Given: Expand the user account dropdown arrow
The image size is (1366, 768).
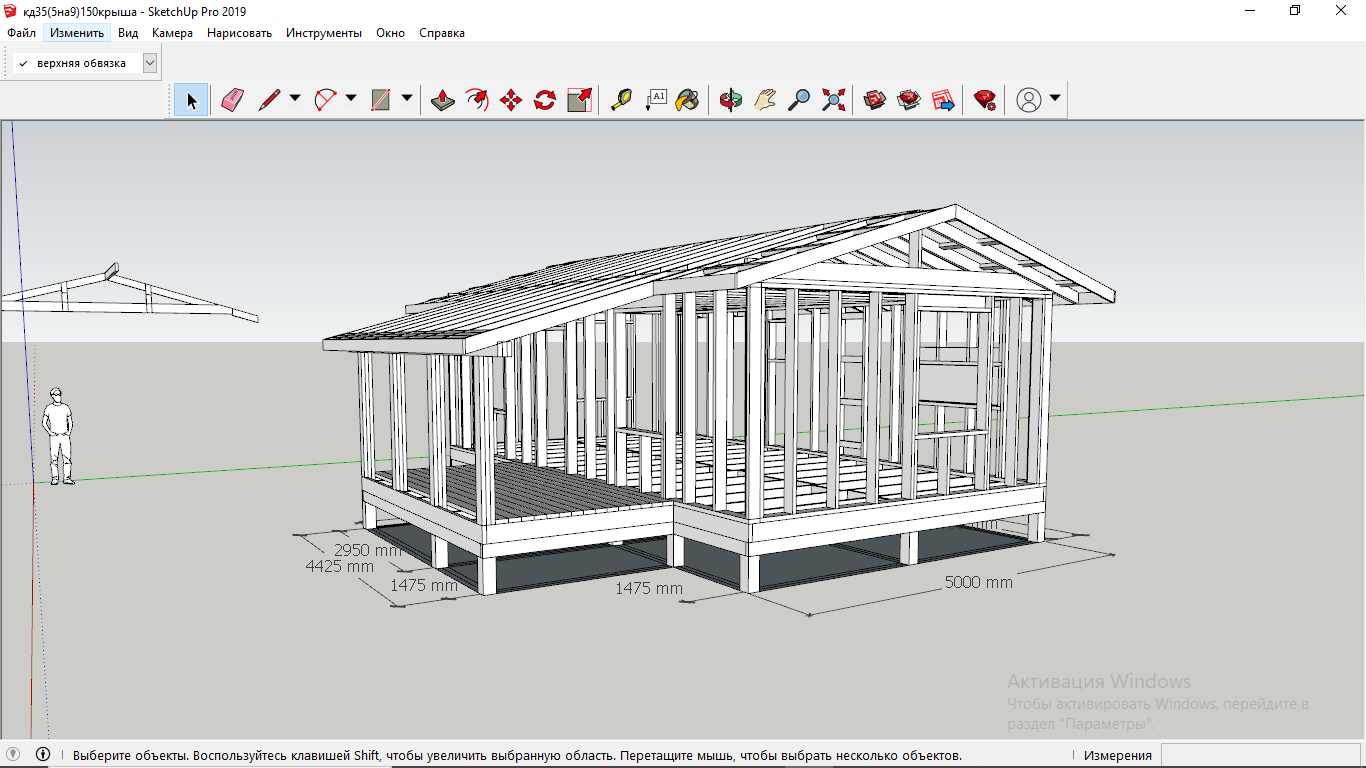Looking at the screenshot, I should pos(1054,98).
